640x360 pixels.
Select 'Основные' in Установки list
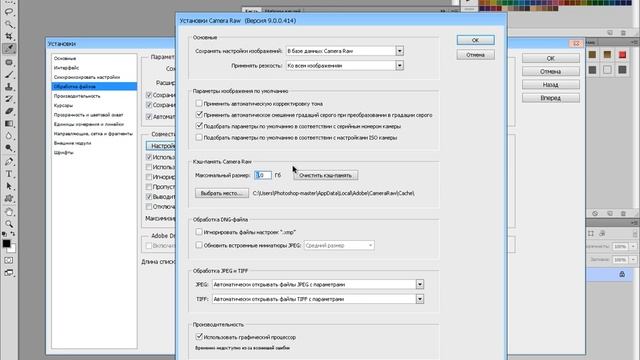[x=65, y=58]
